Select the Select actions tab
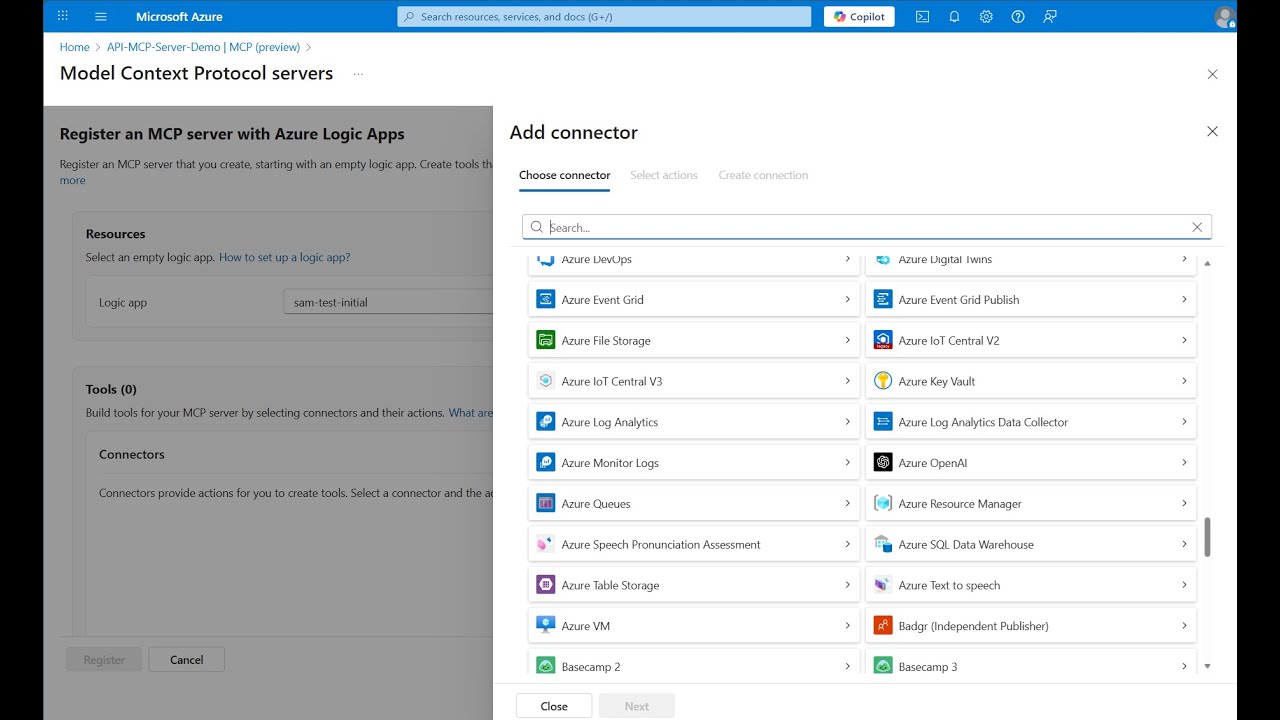Viewport: 1280px width, 720px height. pyautogui.click(x=664, y=175)
